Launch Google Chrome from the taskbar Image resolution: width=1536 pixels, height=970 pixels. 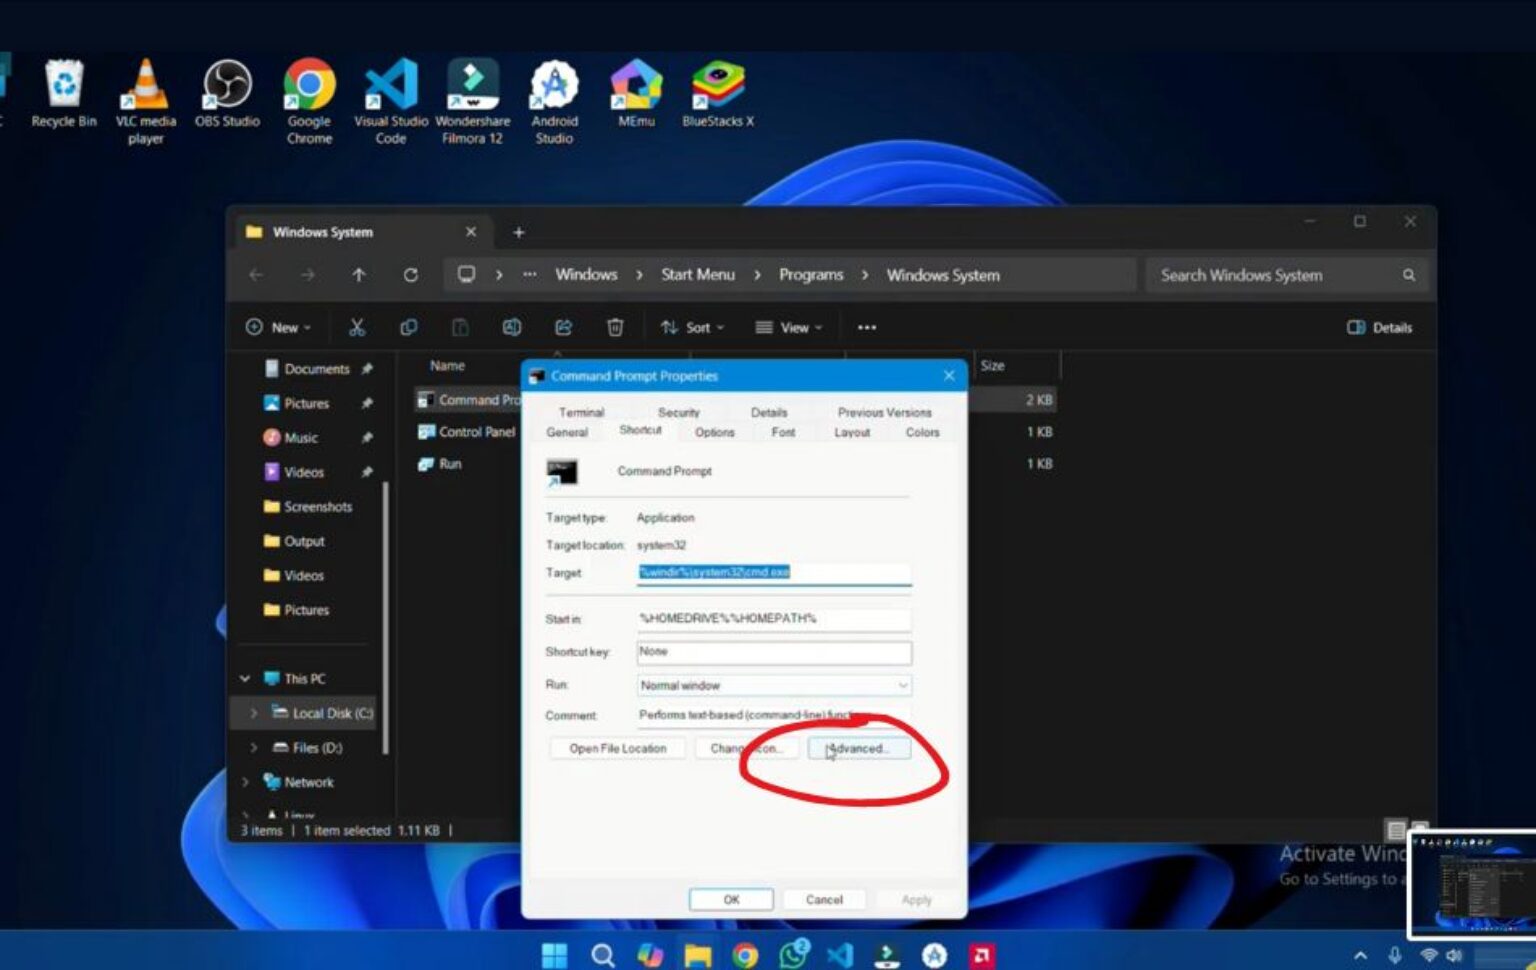pyautogui.click(x=744, y=955)
